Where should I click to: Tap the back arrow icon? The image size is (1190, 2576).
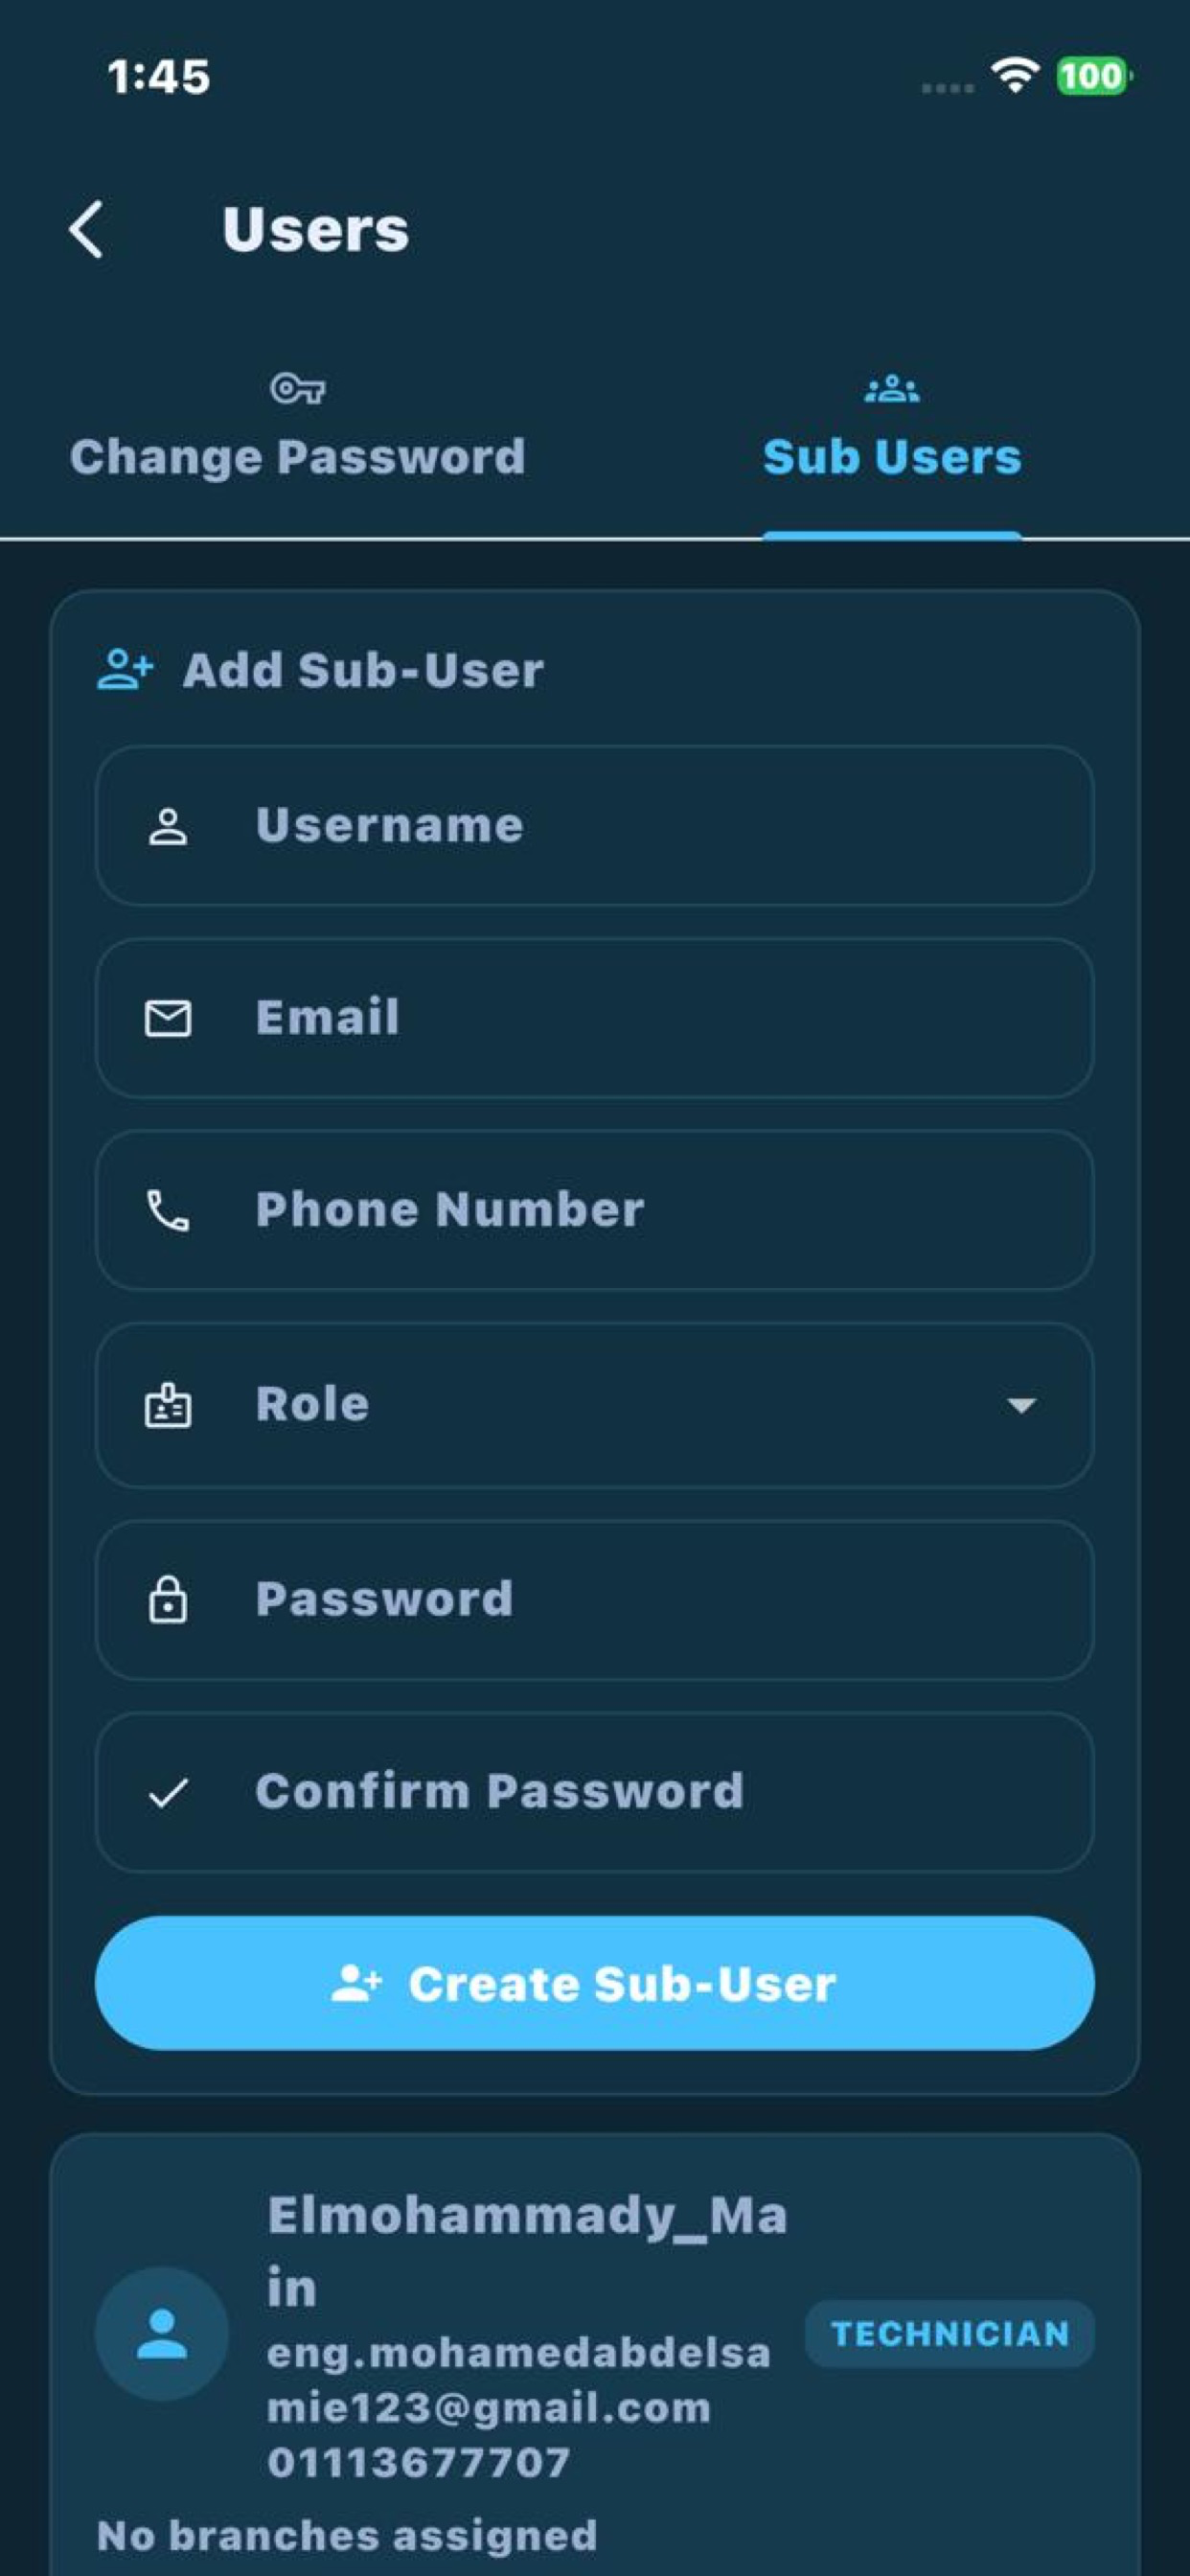tap(86, 229)
